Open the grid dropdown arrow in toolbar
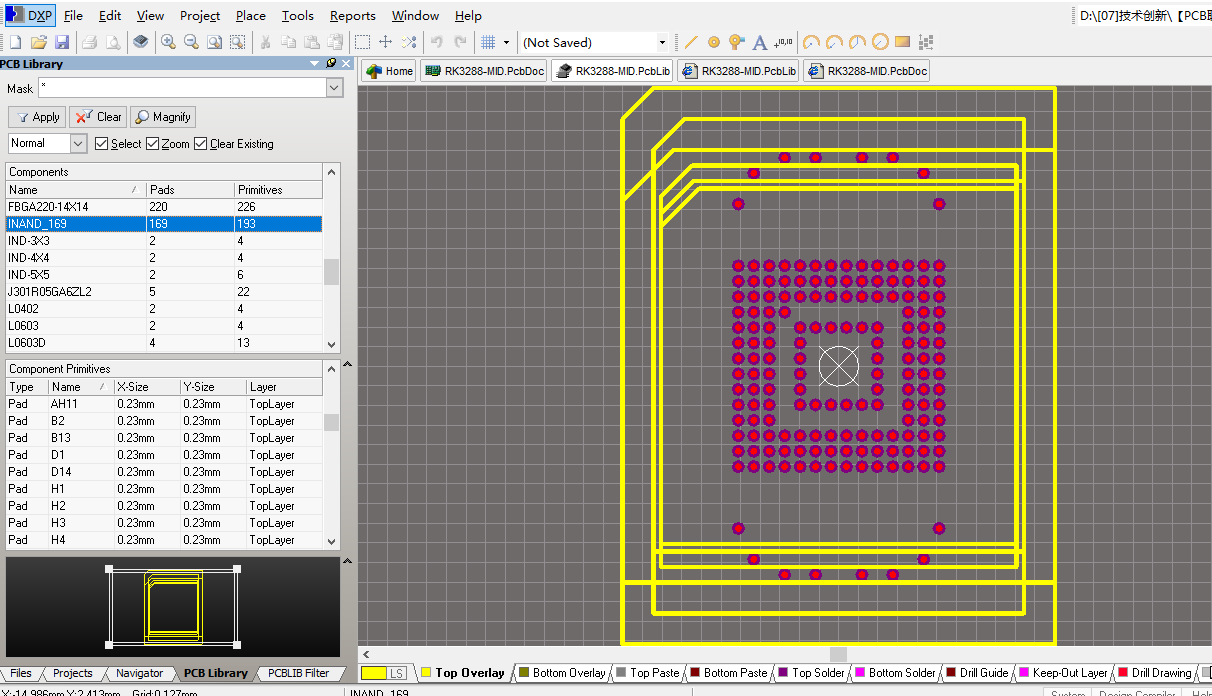The height and width of the screenshot is (696, 1212). pos(506,42)
